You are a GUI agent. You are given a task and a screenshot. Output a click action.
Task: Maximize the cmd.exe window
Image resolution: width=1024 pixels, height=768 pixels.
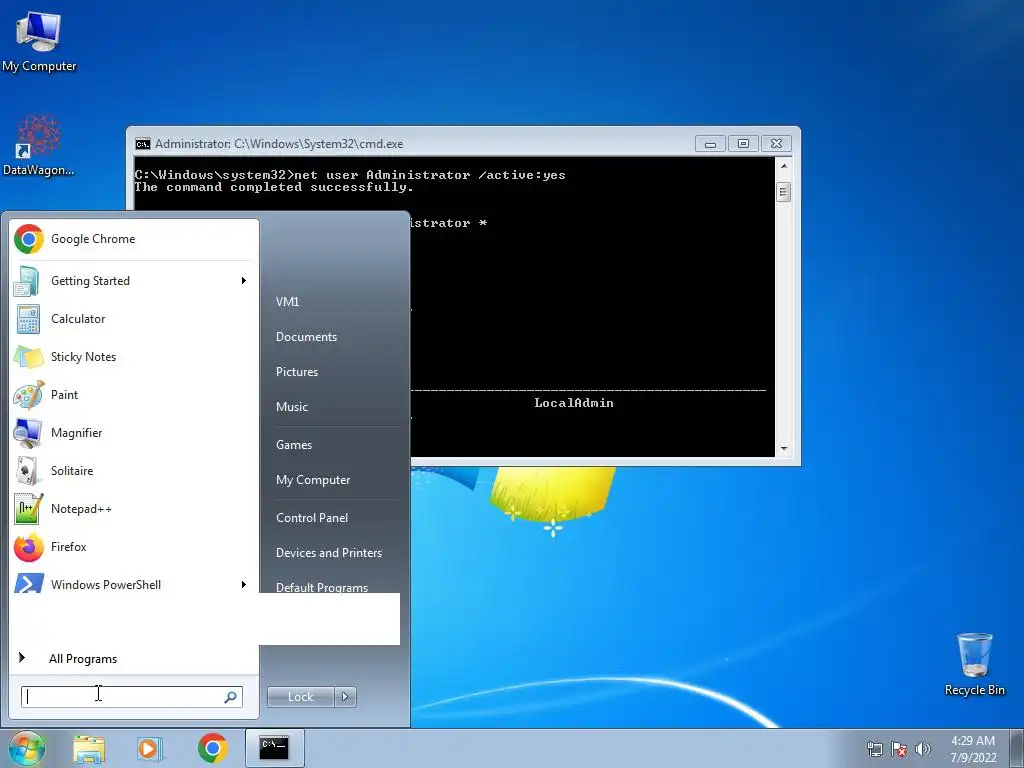[x=743, y=144]
